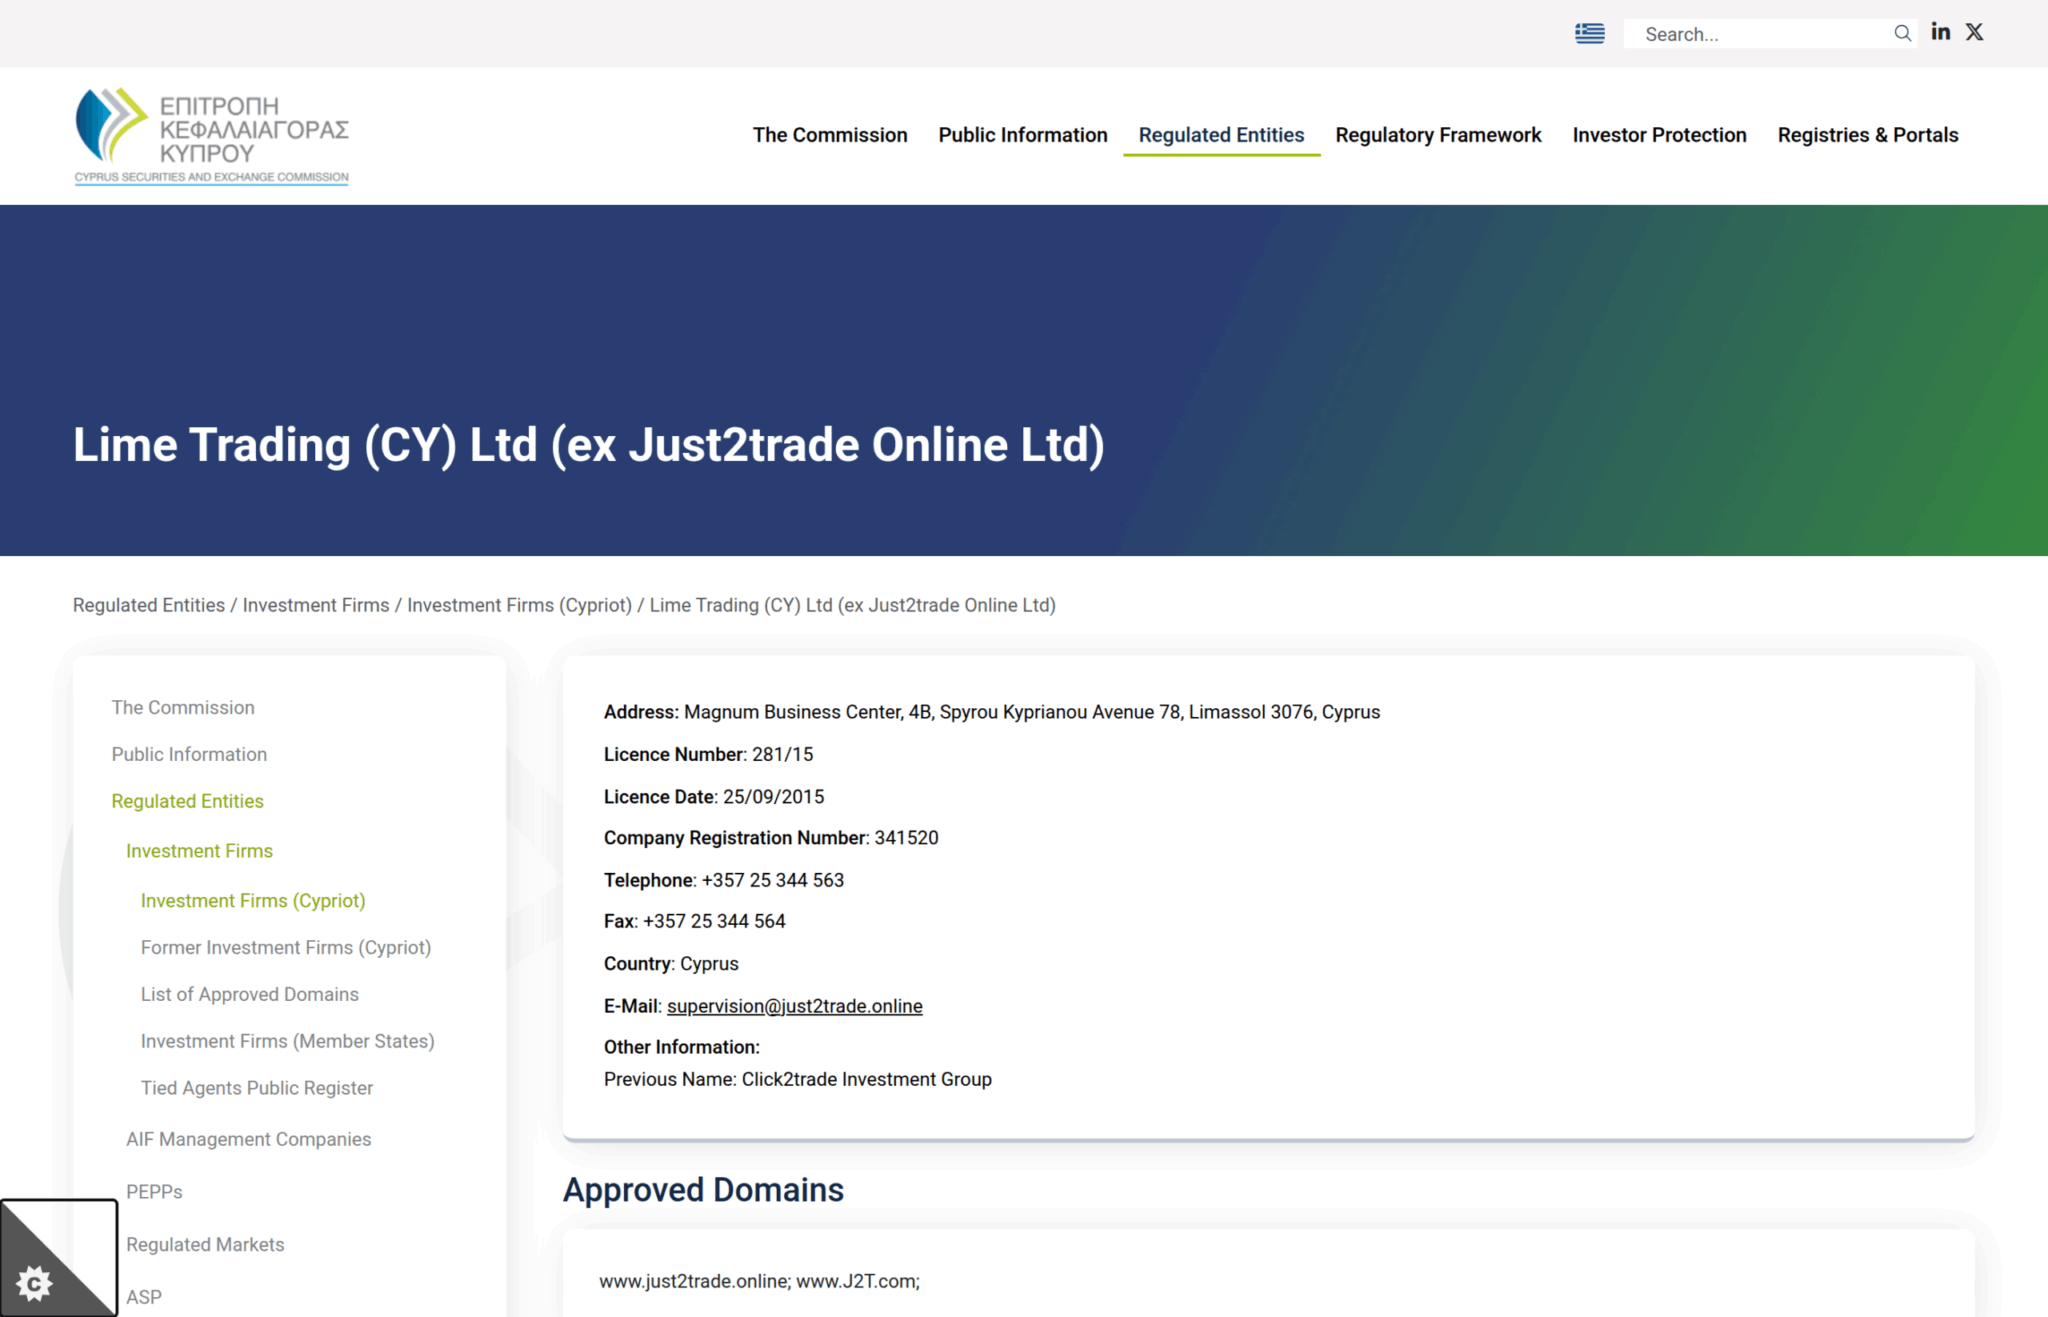Click the CySEC logo

(212, 136)
